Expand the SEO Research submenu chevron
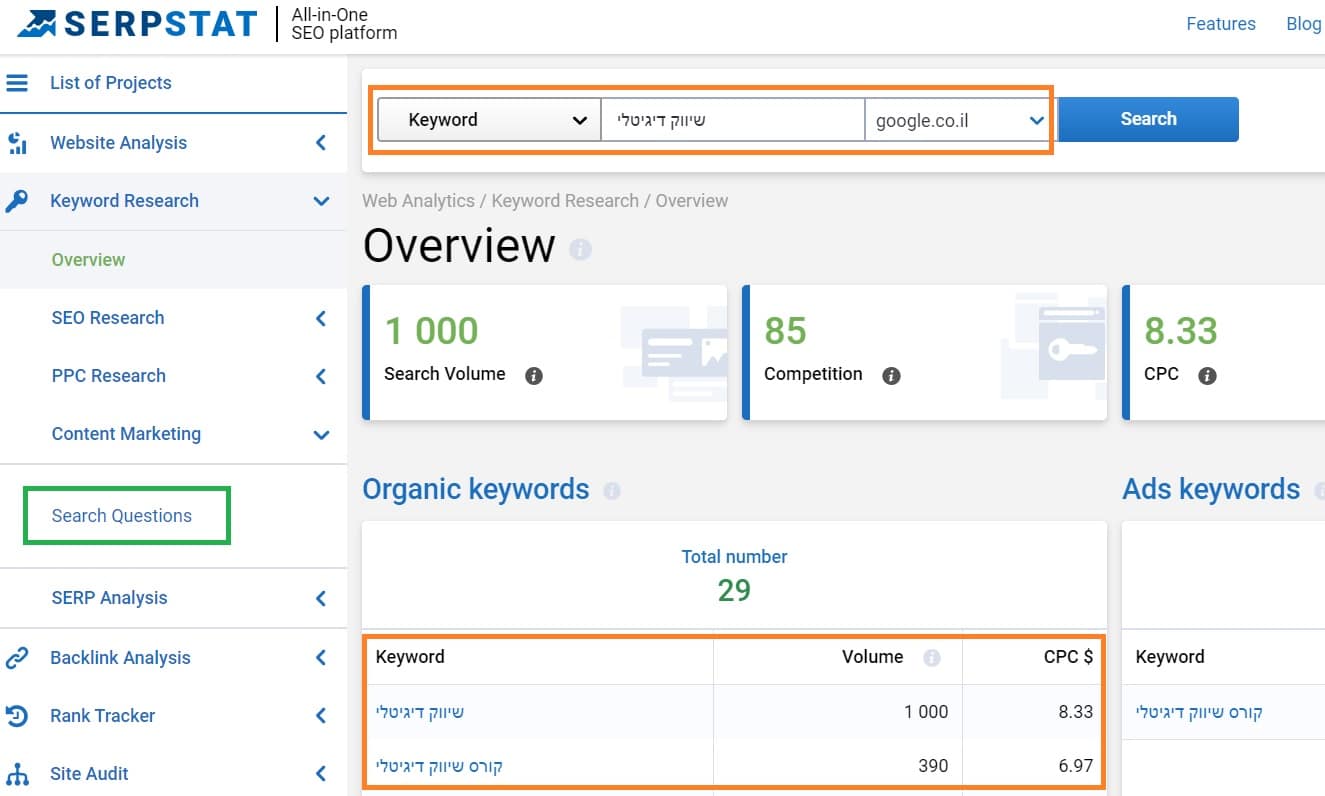This screenshot has width=1325, height=796. point(321,318)
